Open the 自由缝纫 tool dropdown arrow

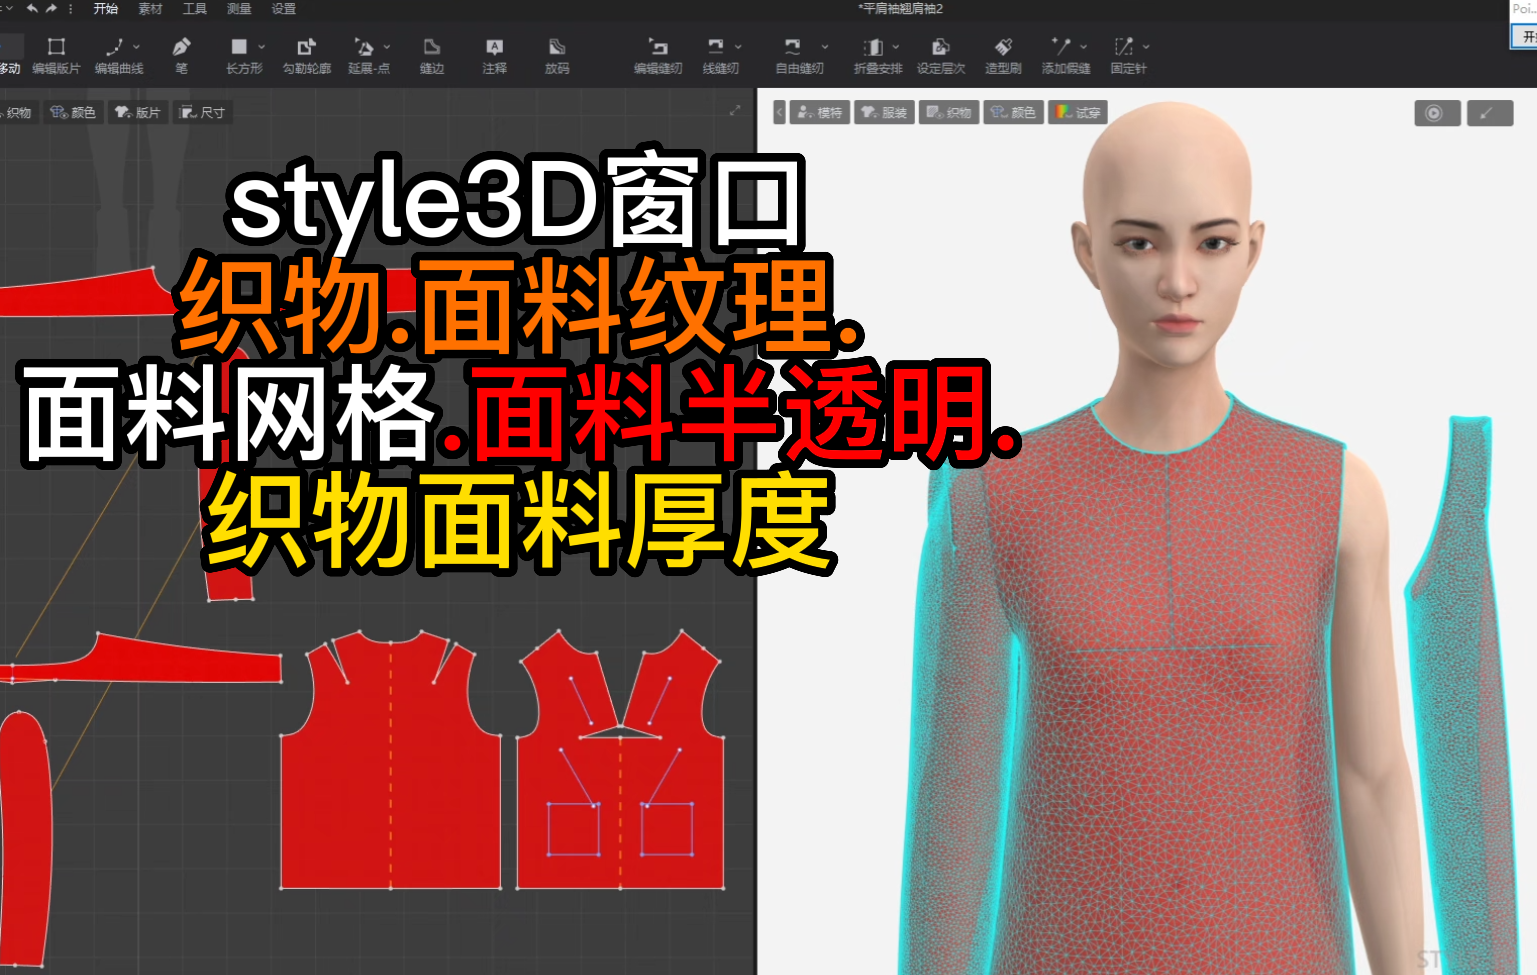pyautogui.click(x=825, y=47)
